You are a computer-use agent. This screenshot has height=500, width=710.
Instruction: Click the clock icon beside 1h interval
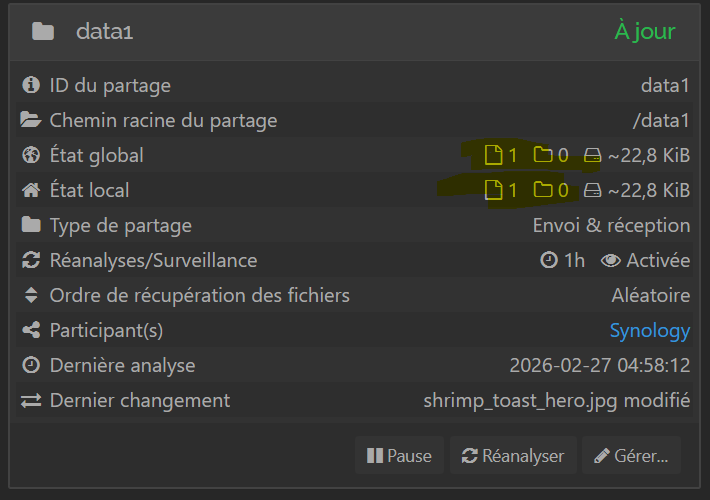pos(549,261)
